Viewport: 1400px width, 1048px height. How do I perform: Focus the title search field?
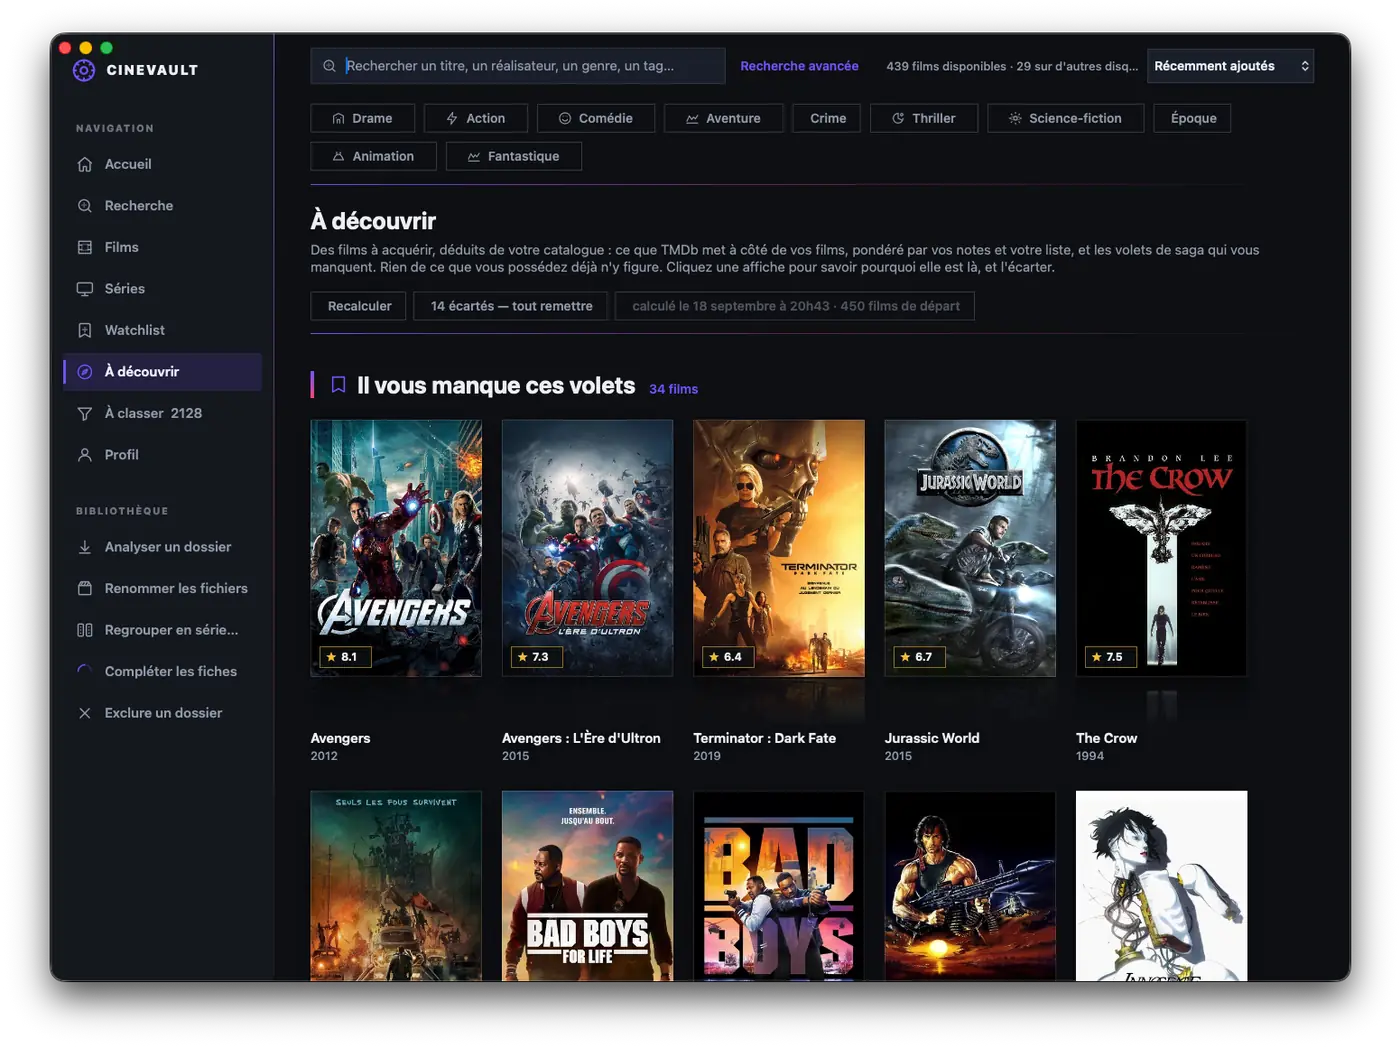[517, 66]
